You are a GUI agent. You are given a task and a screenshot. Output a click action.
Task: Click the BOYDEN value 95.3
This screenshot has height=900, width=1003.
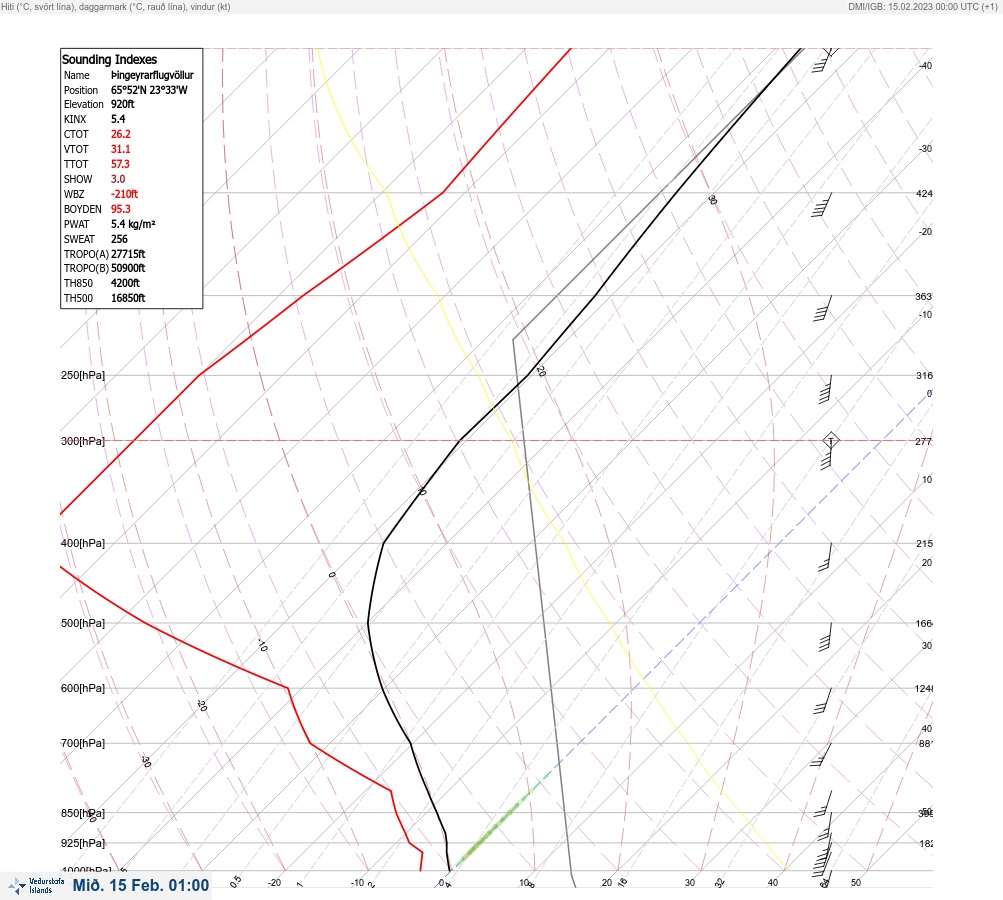(120, 209)
